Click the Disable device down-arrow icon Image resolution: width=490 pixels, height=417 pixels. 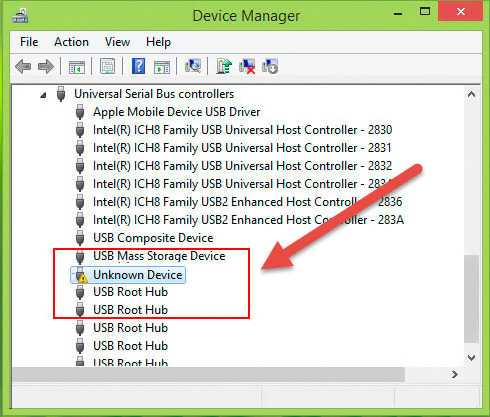270,66
